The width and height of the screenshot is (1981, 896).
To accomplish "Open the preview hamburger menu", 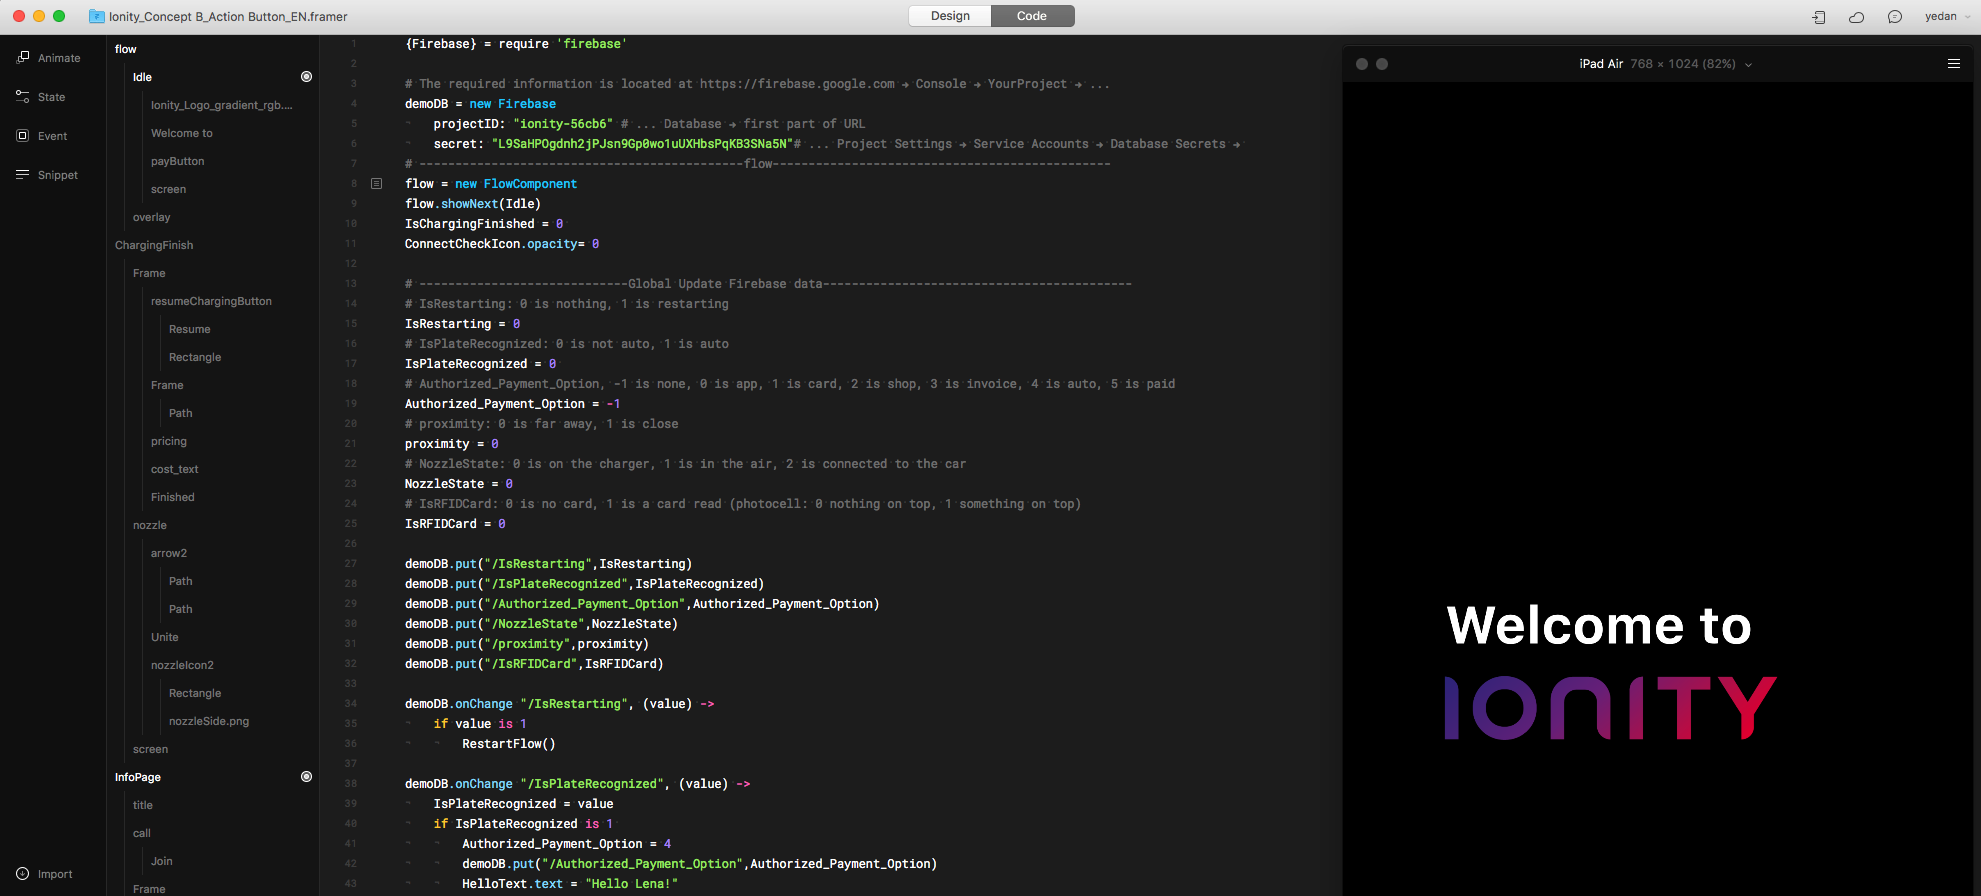I will coord(1954,63).
